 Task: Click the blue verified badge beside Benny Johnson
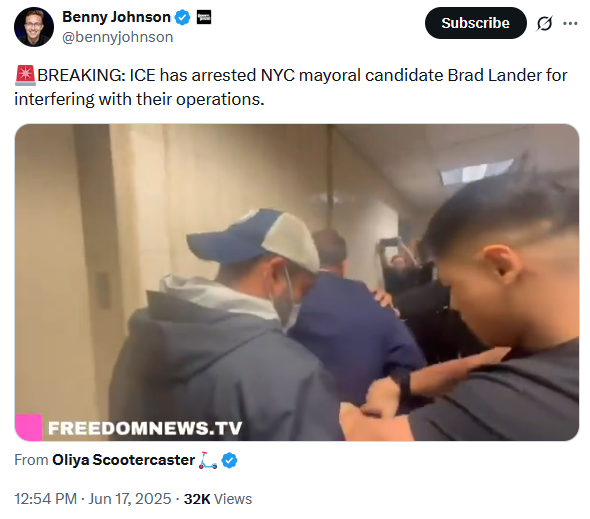click(x=183, y=17)
